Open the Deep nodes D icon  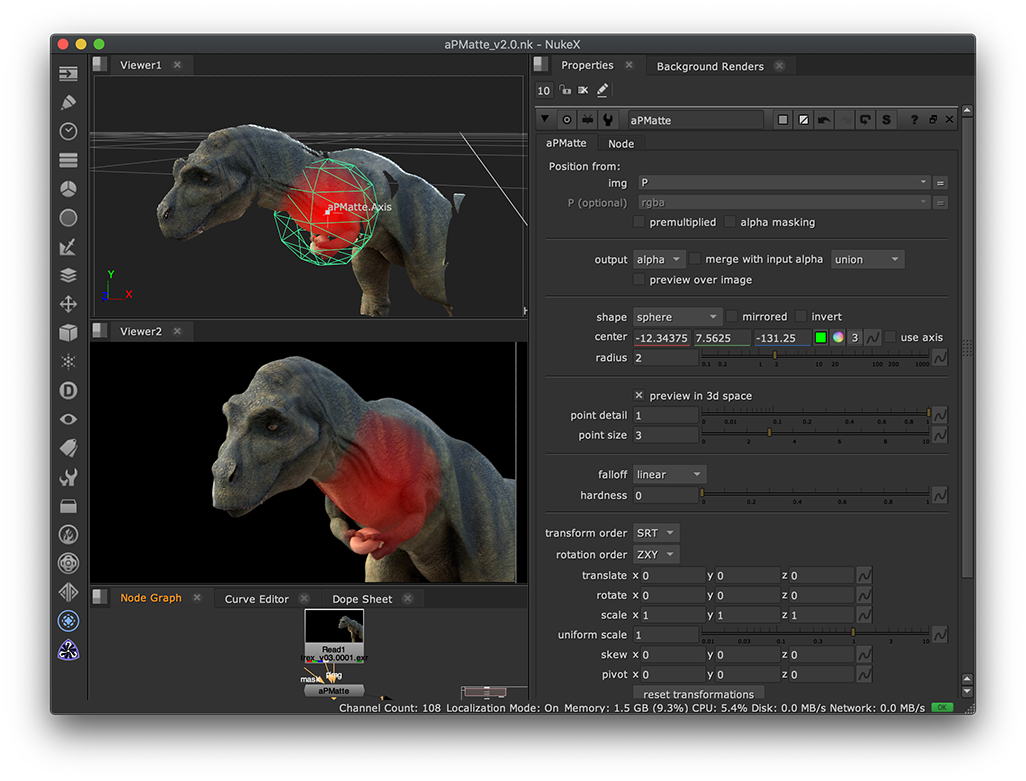coord(68,391)
